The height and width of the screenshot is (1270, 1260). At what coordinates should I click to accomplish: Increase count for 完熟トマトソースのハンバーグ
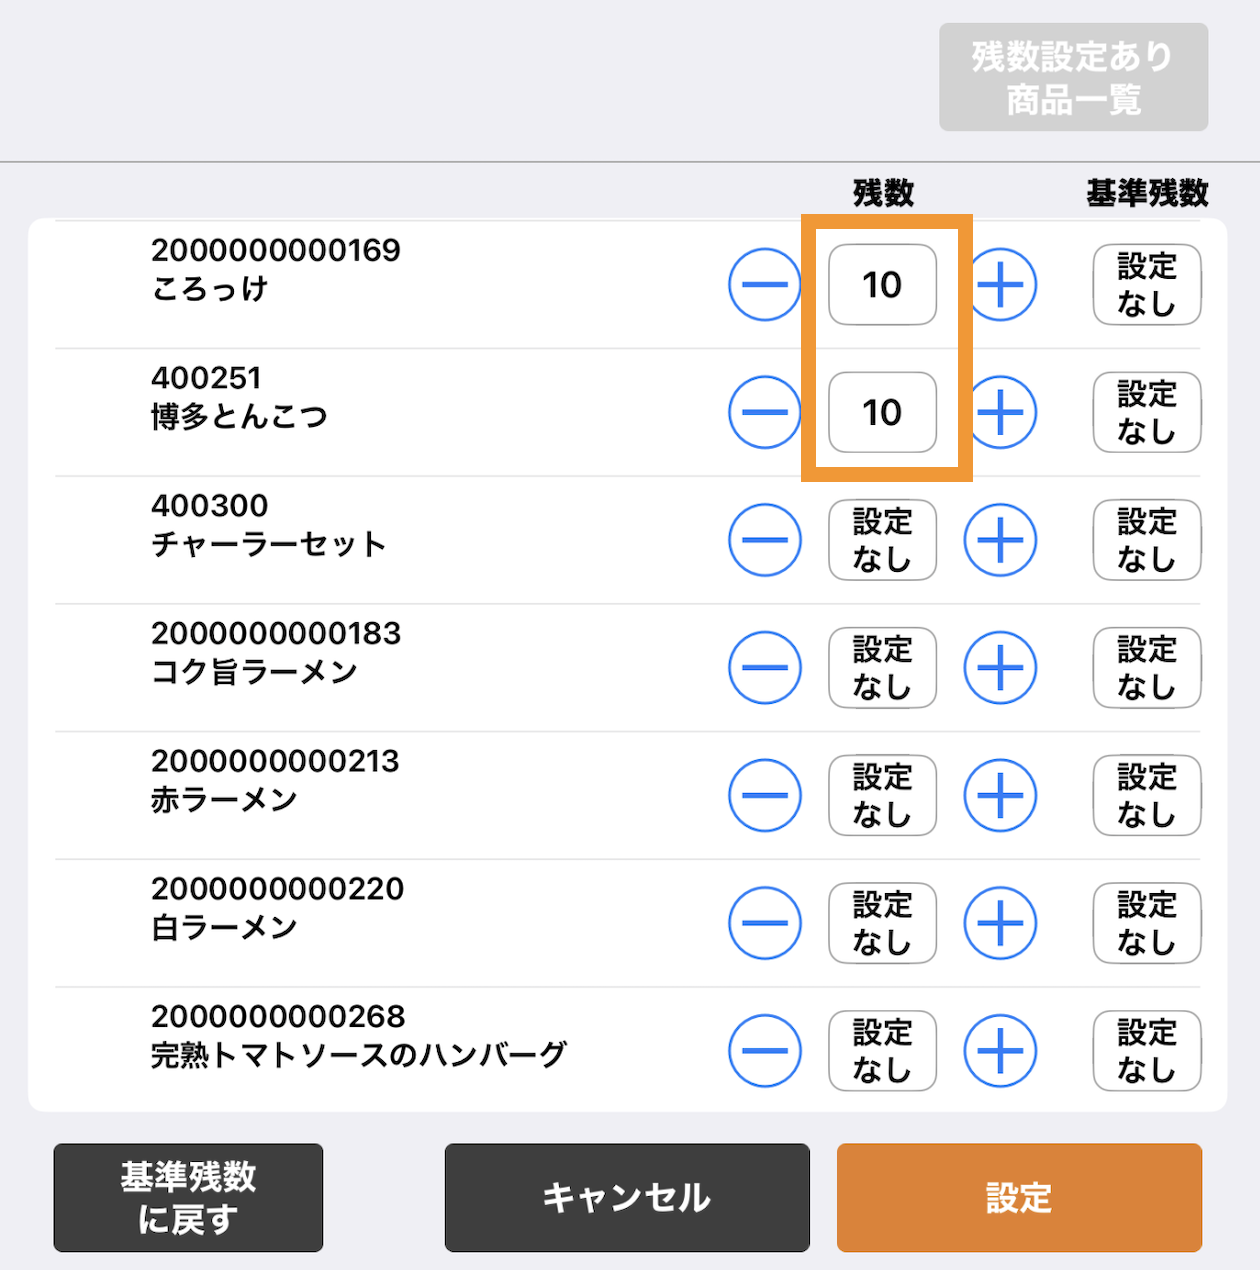click(1000, 1051)
